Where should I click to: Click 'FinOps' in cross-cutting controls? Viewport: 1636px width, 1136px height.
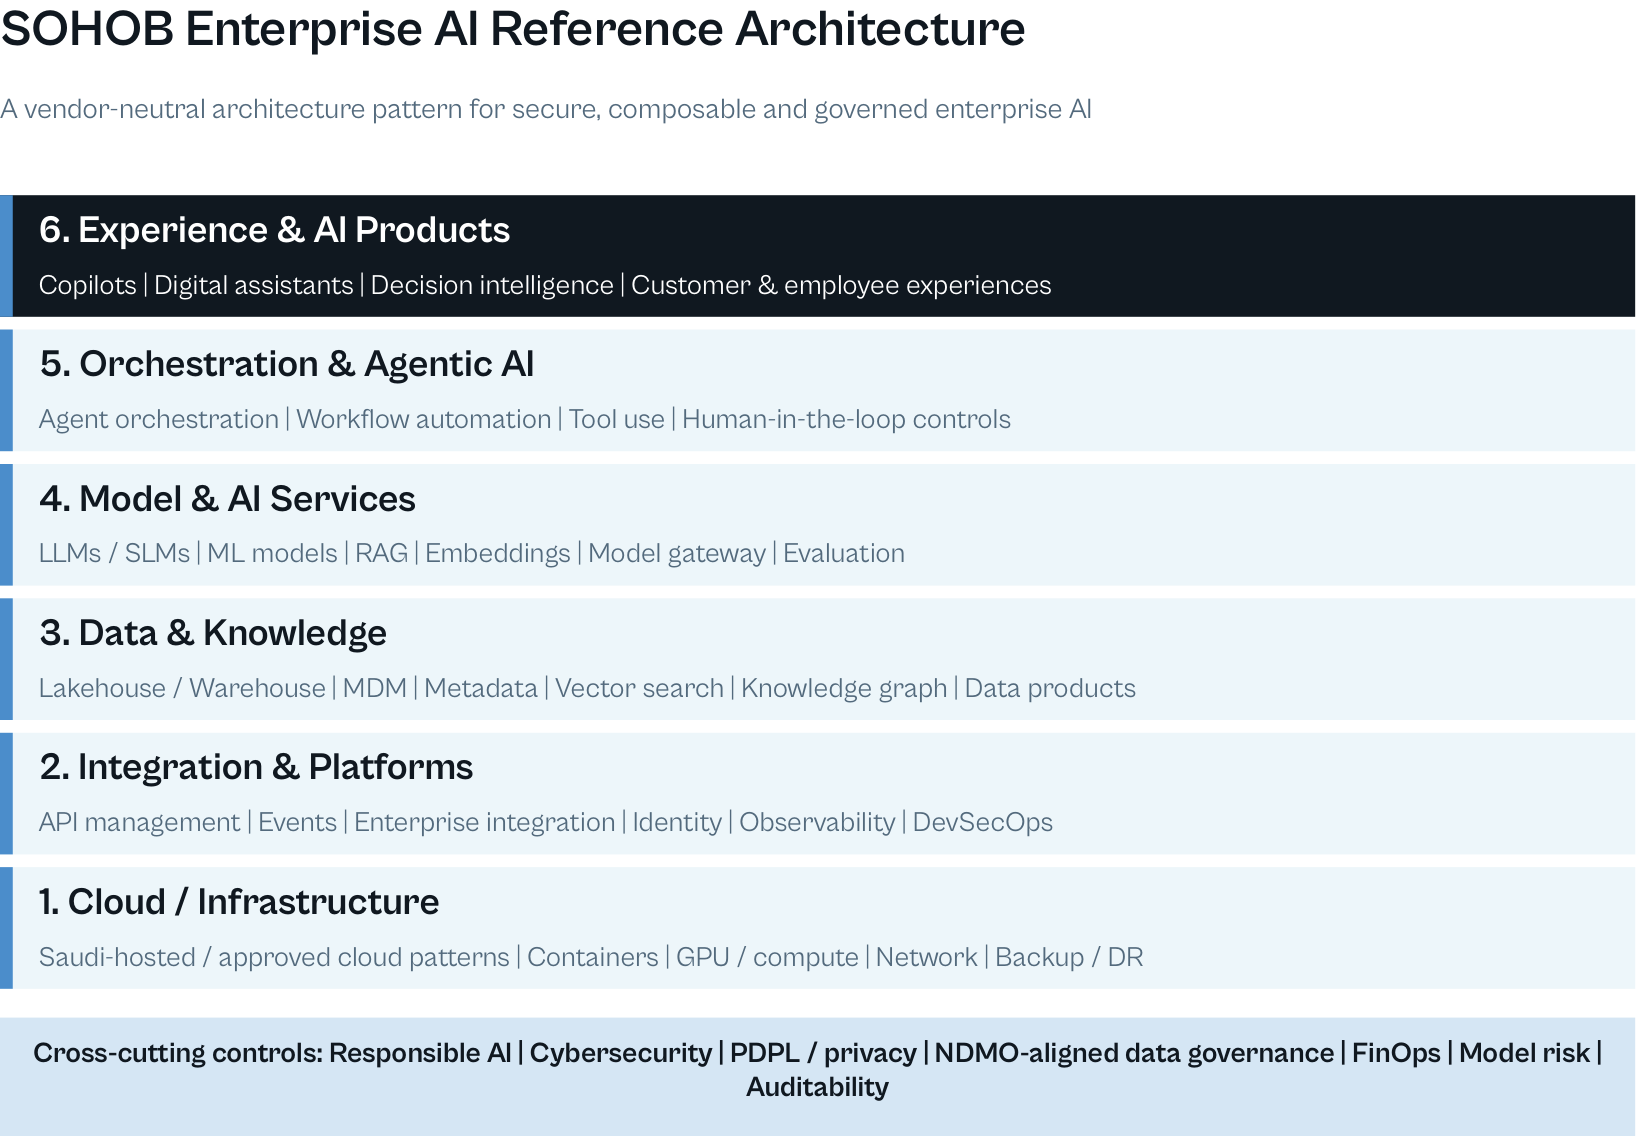point(1396,1053)
